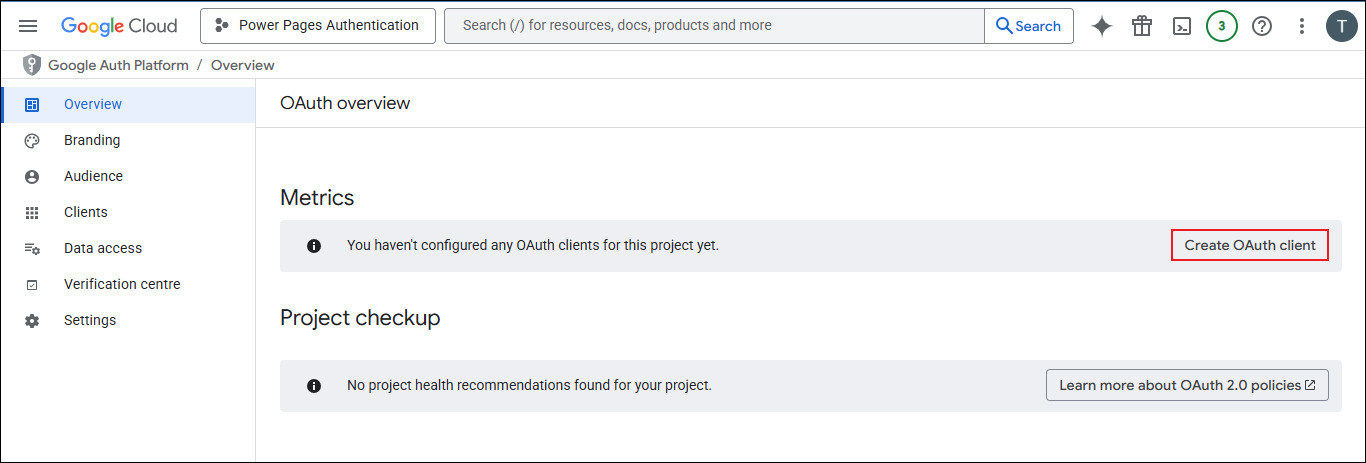Screen dimensions: 1366x463
Task: Click the info icon in Project checkup notice
Action: pyautogui.click(x=314, y=386)
